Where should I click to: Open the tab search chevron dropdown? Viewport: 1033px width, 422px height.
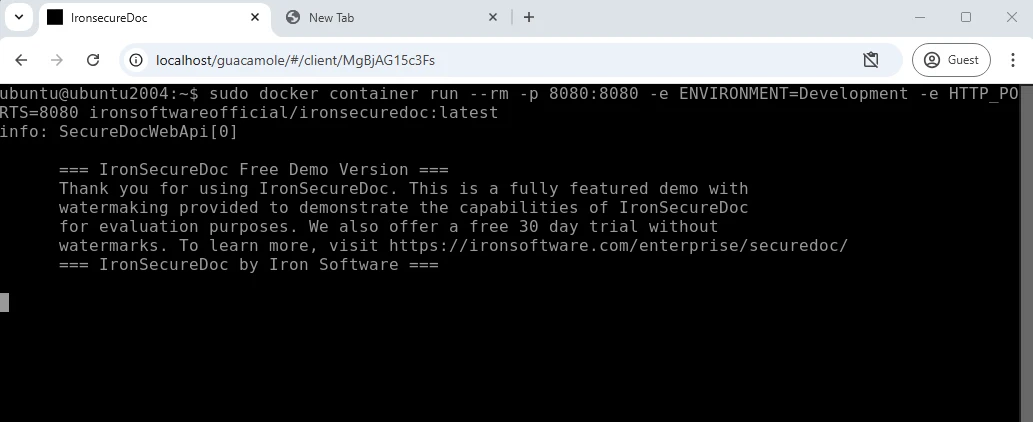pos(18,17)
